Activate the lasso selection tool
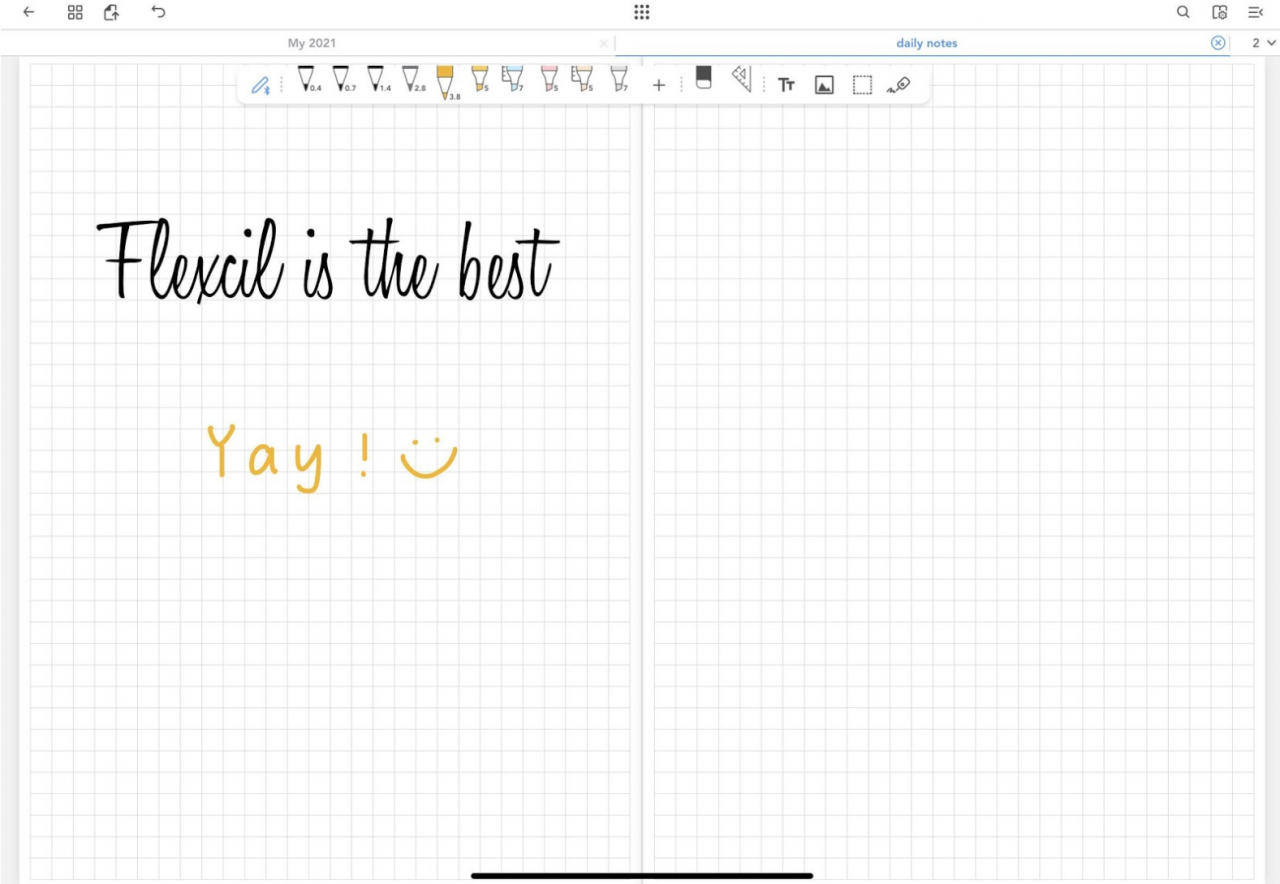1280x884 pixels. [x=862, y=85]
